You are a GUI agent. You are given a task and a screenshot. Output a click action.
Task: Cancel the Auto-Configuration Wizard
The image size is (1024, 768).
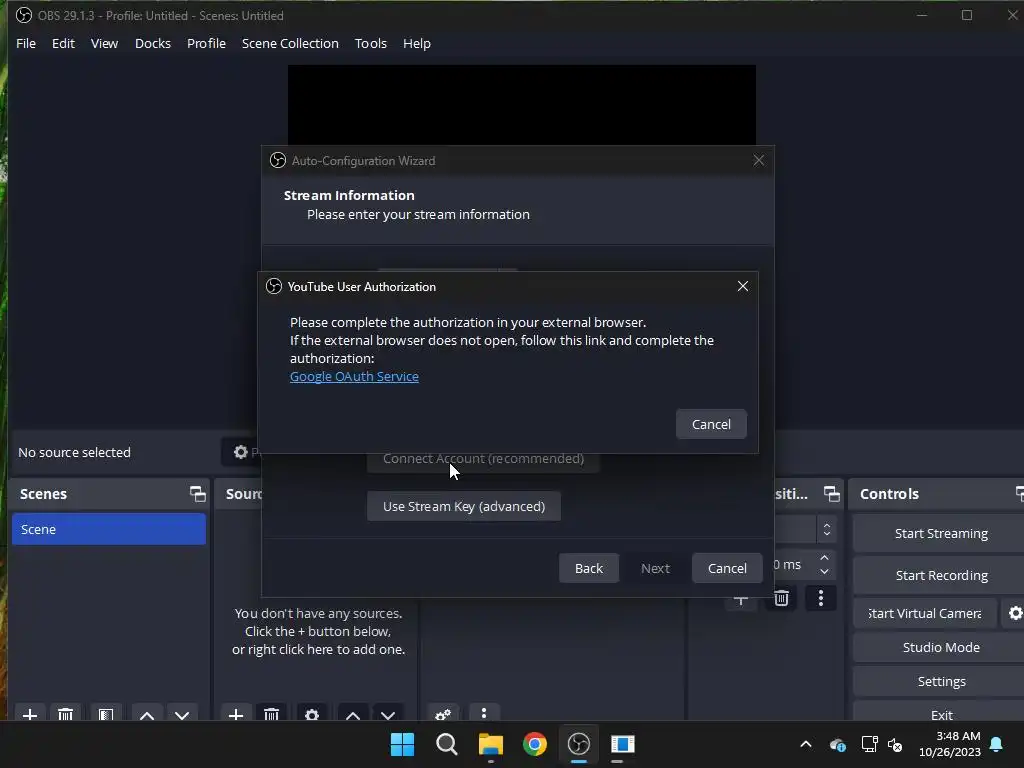click(727, 568)
